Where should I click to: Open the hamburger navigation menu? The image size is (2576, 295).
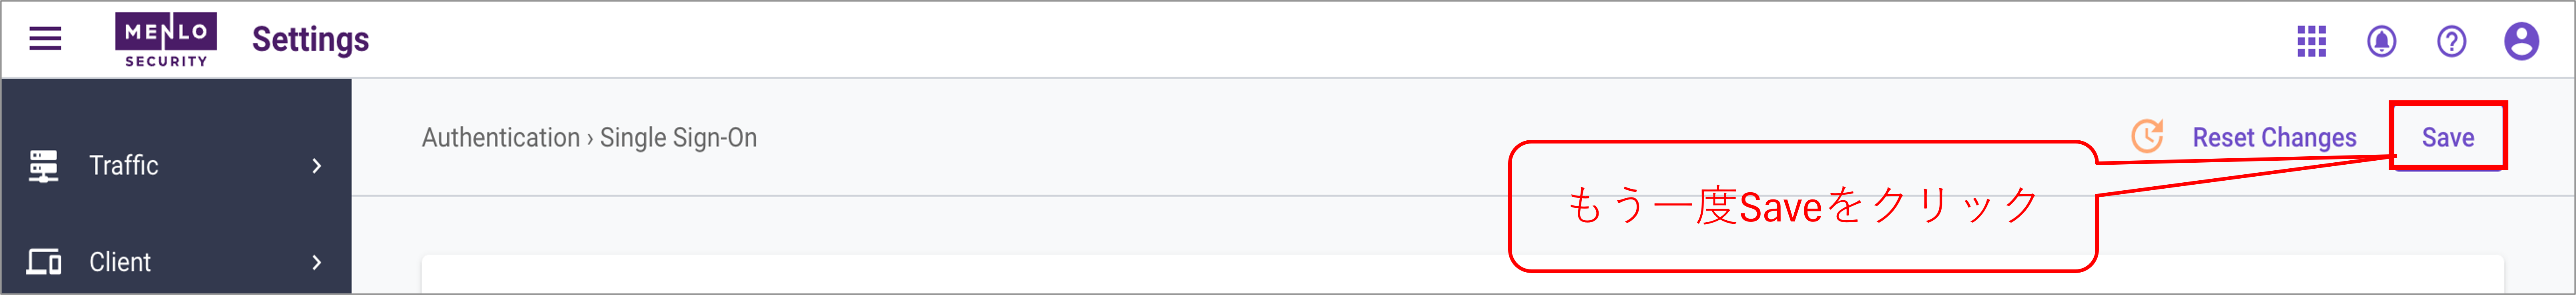45,39
